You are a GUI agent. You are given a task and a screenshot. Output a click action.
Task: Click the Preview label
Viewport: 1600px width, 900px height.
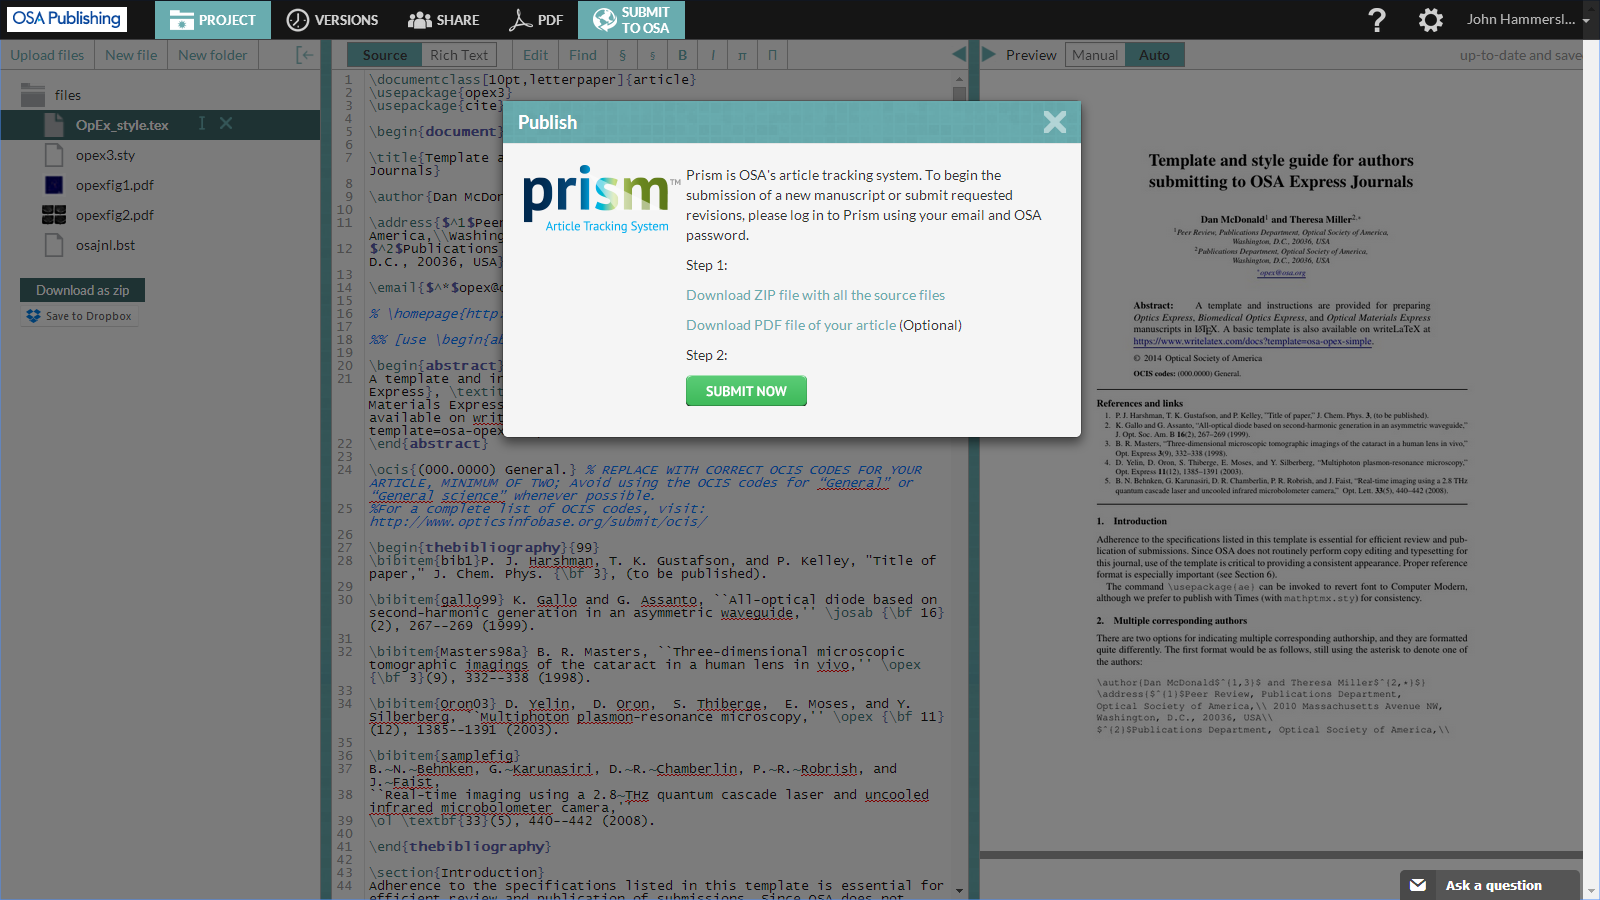tap(1031, 55)
